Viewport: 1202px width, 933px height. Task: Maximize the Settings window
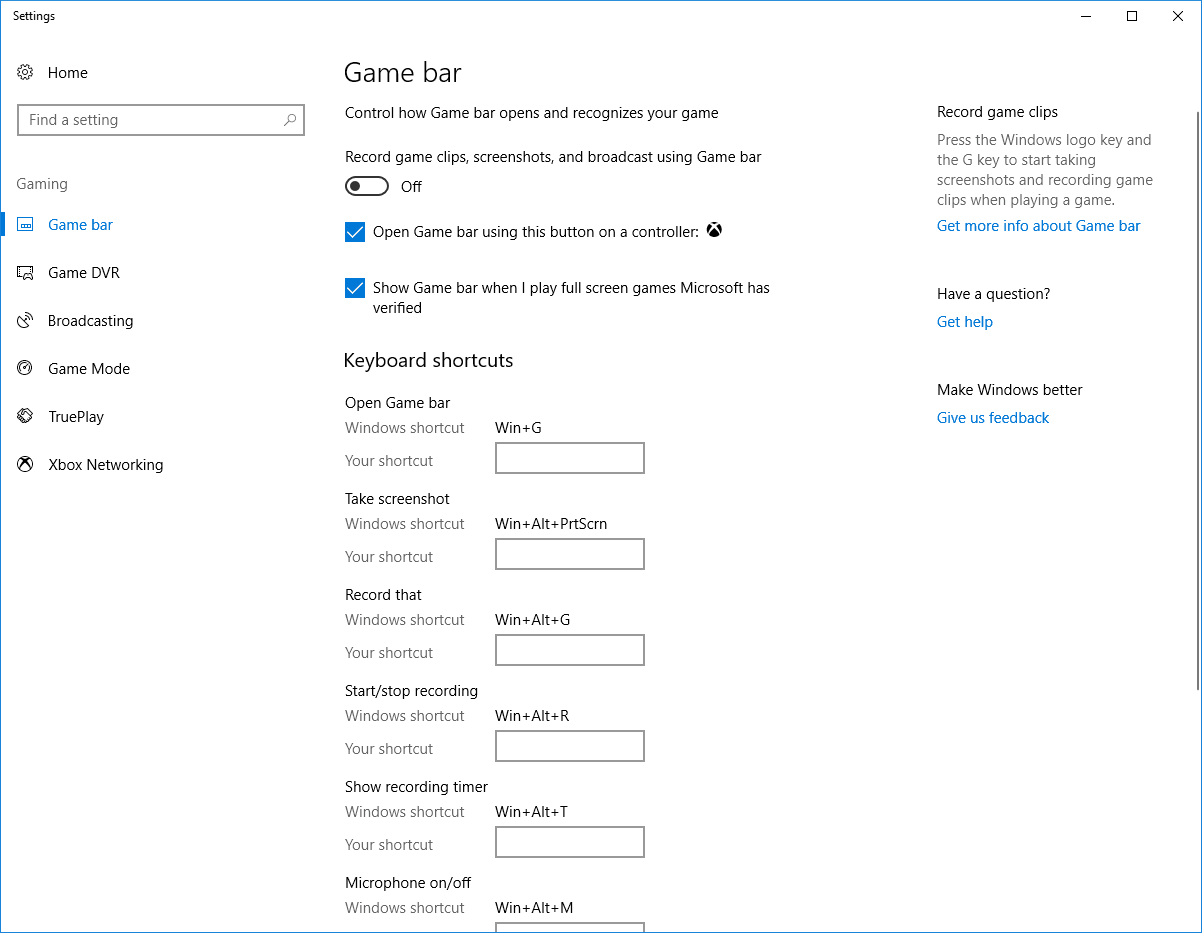pos(1132,16)
